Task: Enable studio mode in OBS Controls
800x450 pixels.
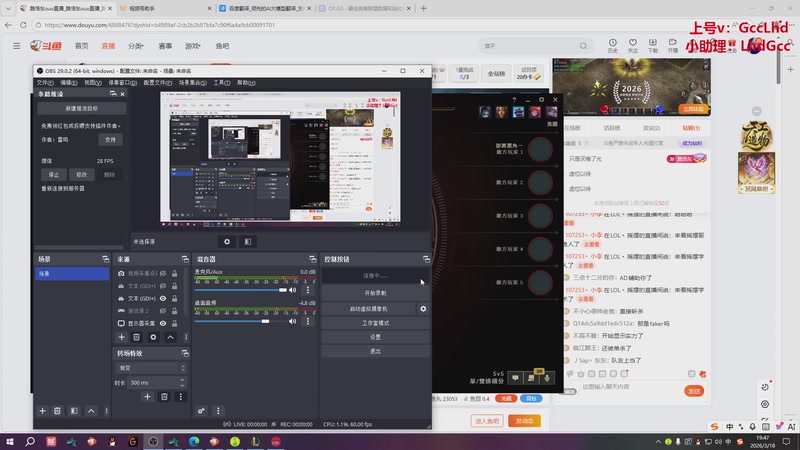Action: (376, 323)
